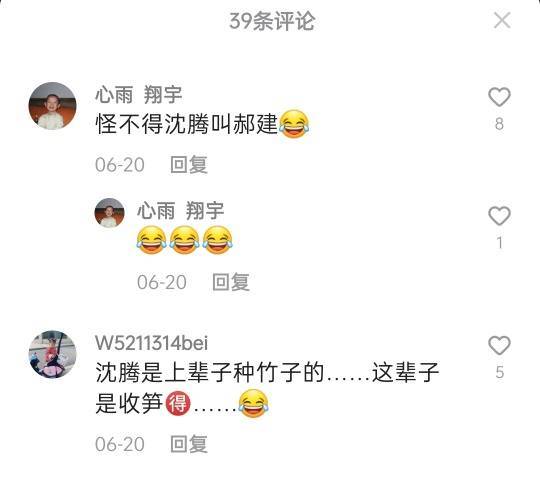This screenshot has height=483, width=540.
Task: Tap laughing emoji after 郝建
Action: [x=294, y=124]
